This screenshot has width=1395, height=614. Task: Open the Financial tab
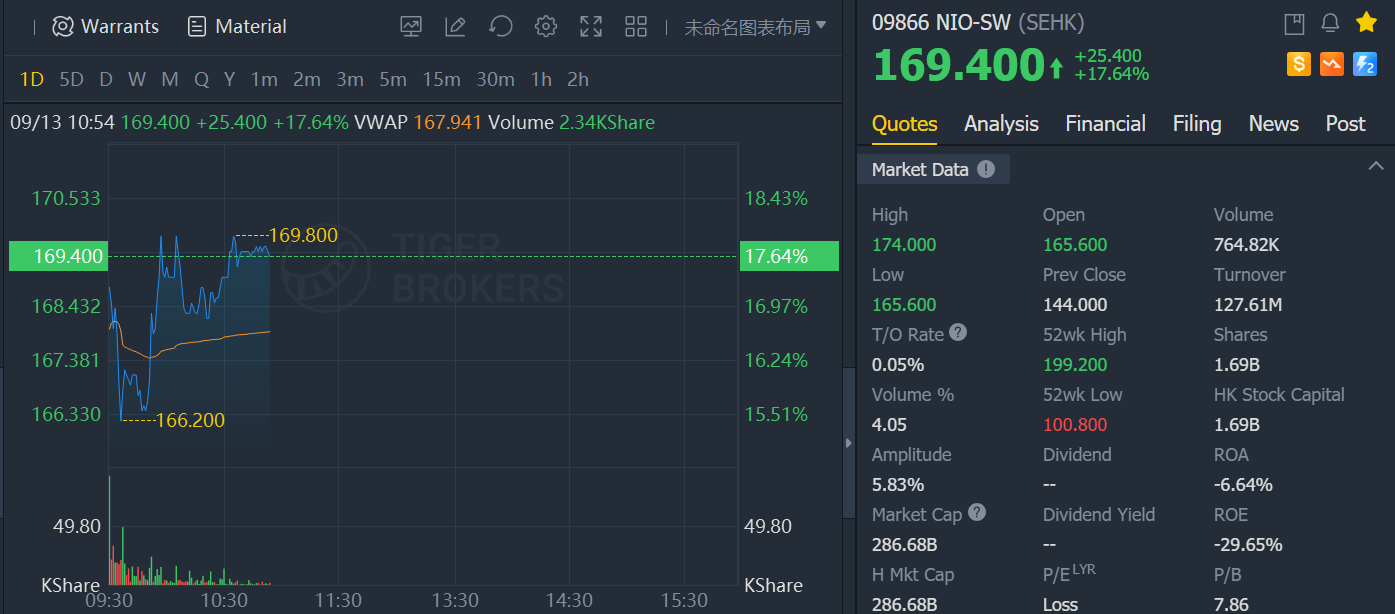click(1105, 124)
